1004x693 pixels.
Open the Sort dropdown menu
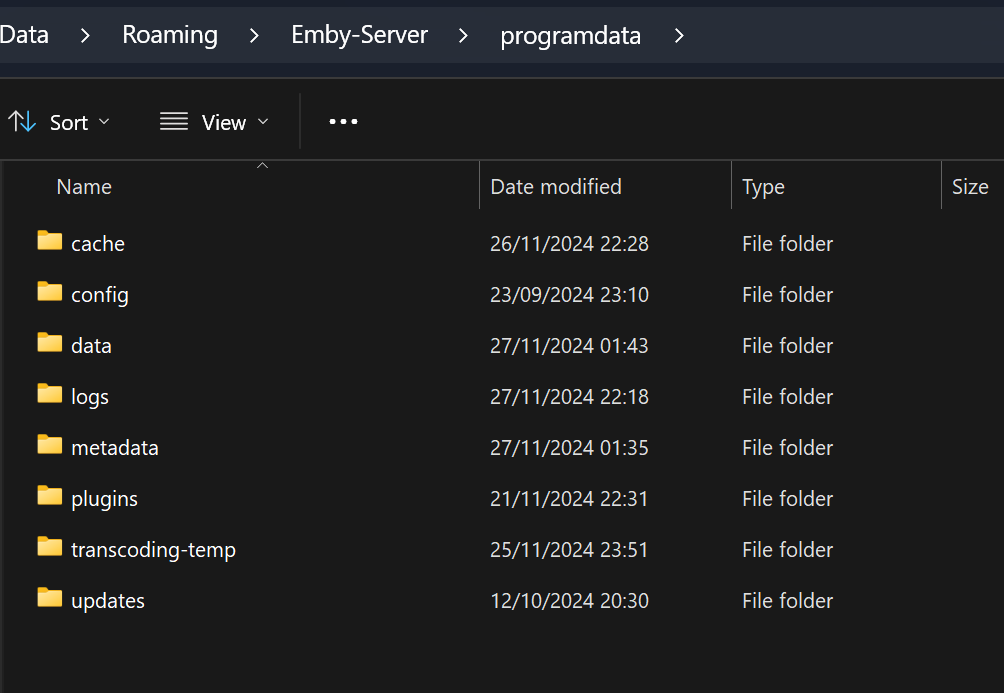[59, 122]
